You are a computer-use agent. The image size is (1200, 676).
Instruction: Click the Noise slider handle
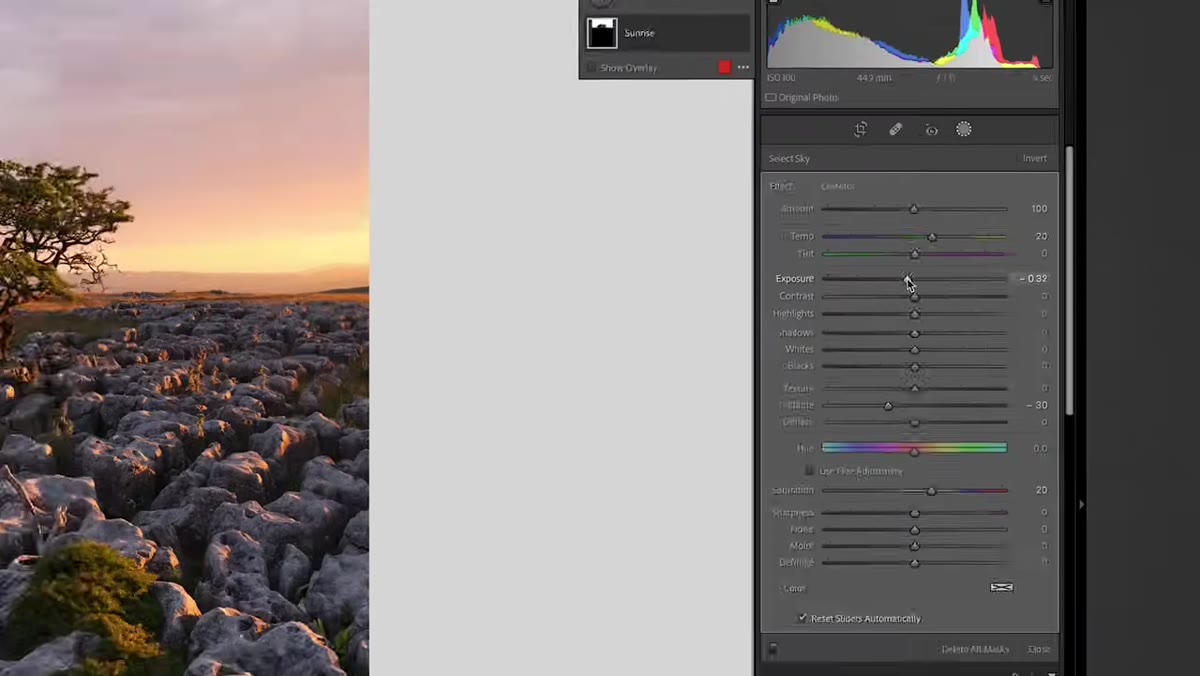[914, 530]
